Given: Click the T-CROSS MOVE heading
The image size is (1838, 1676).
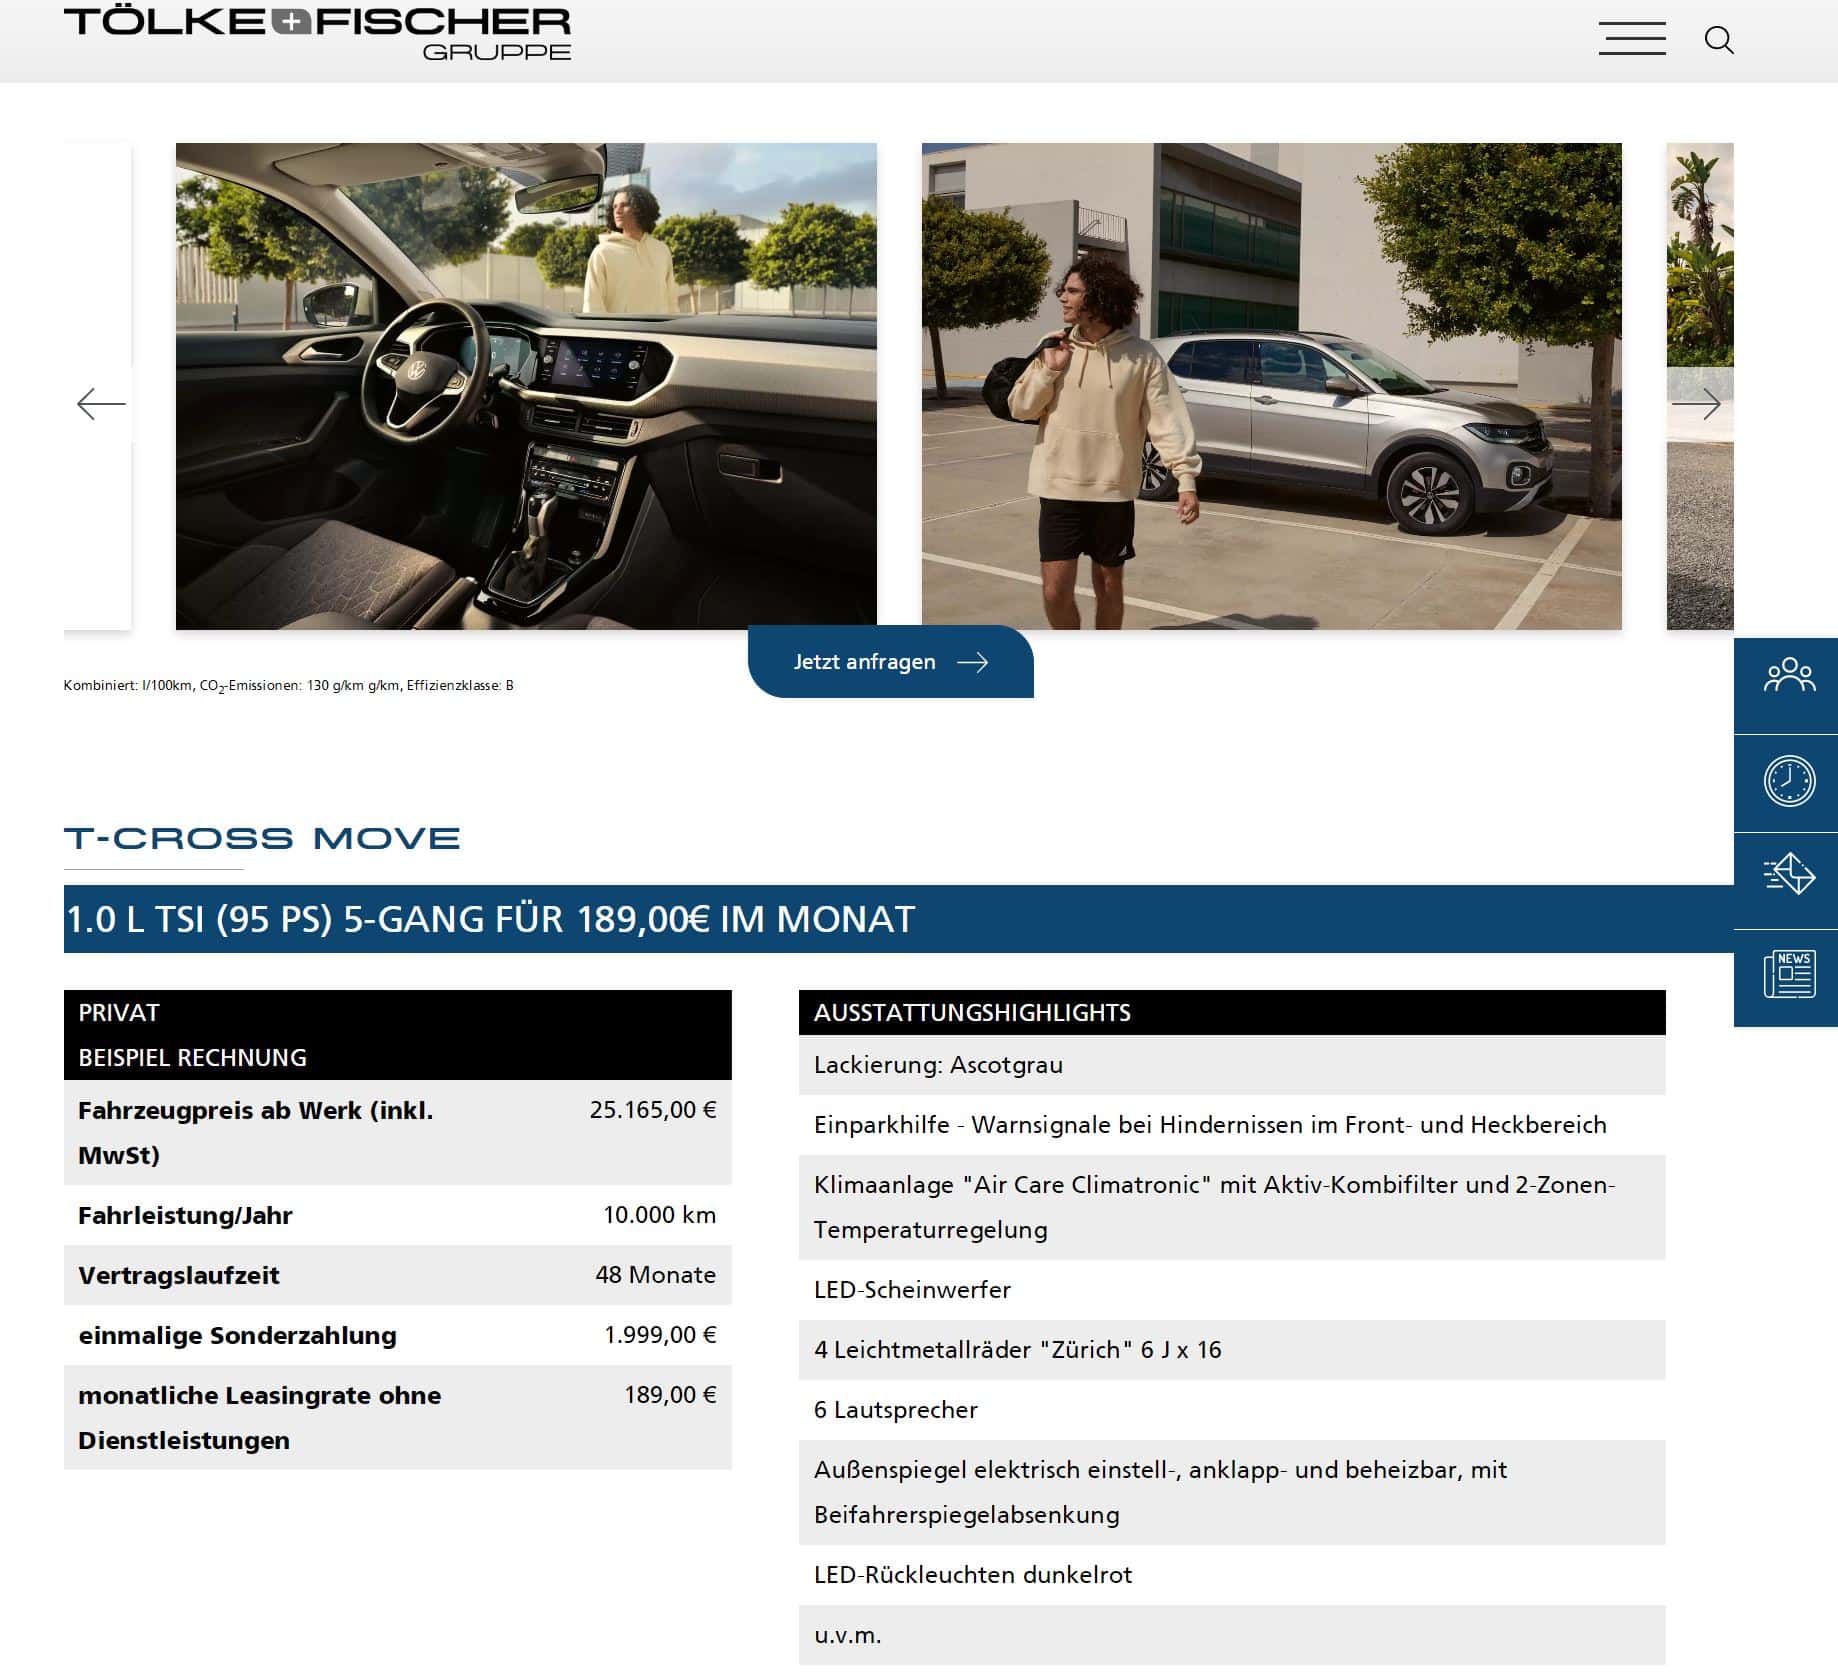Looking at the screenshot, I should 262,838.
